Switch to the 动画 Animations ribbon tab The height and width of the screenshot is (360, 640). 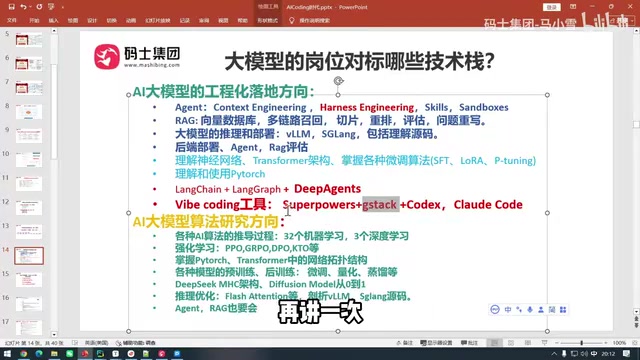tap(131, 20)
